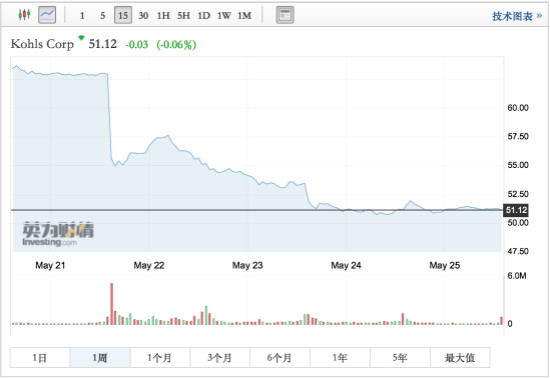Viewport: 550px width, 378px height.
Task: Set interval to 5 minutes
Action: [x=102, y=16]
